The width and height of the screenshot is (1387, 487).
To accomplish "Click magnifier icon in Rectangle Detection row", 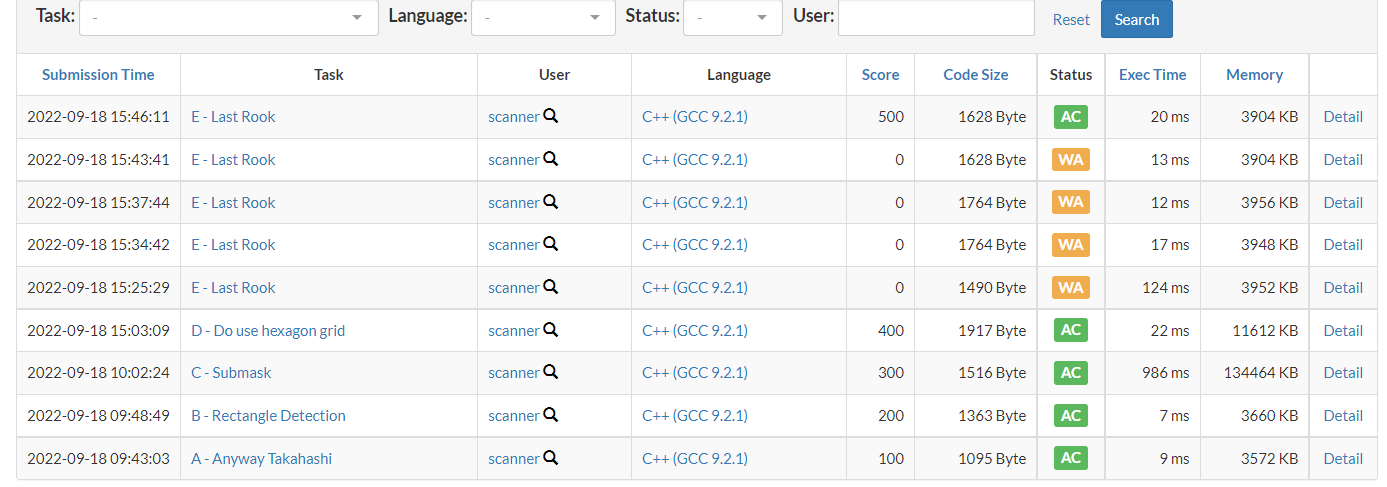I will [x=550, y=415].
